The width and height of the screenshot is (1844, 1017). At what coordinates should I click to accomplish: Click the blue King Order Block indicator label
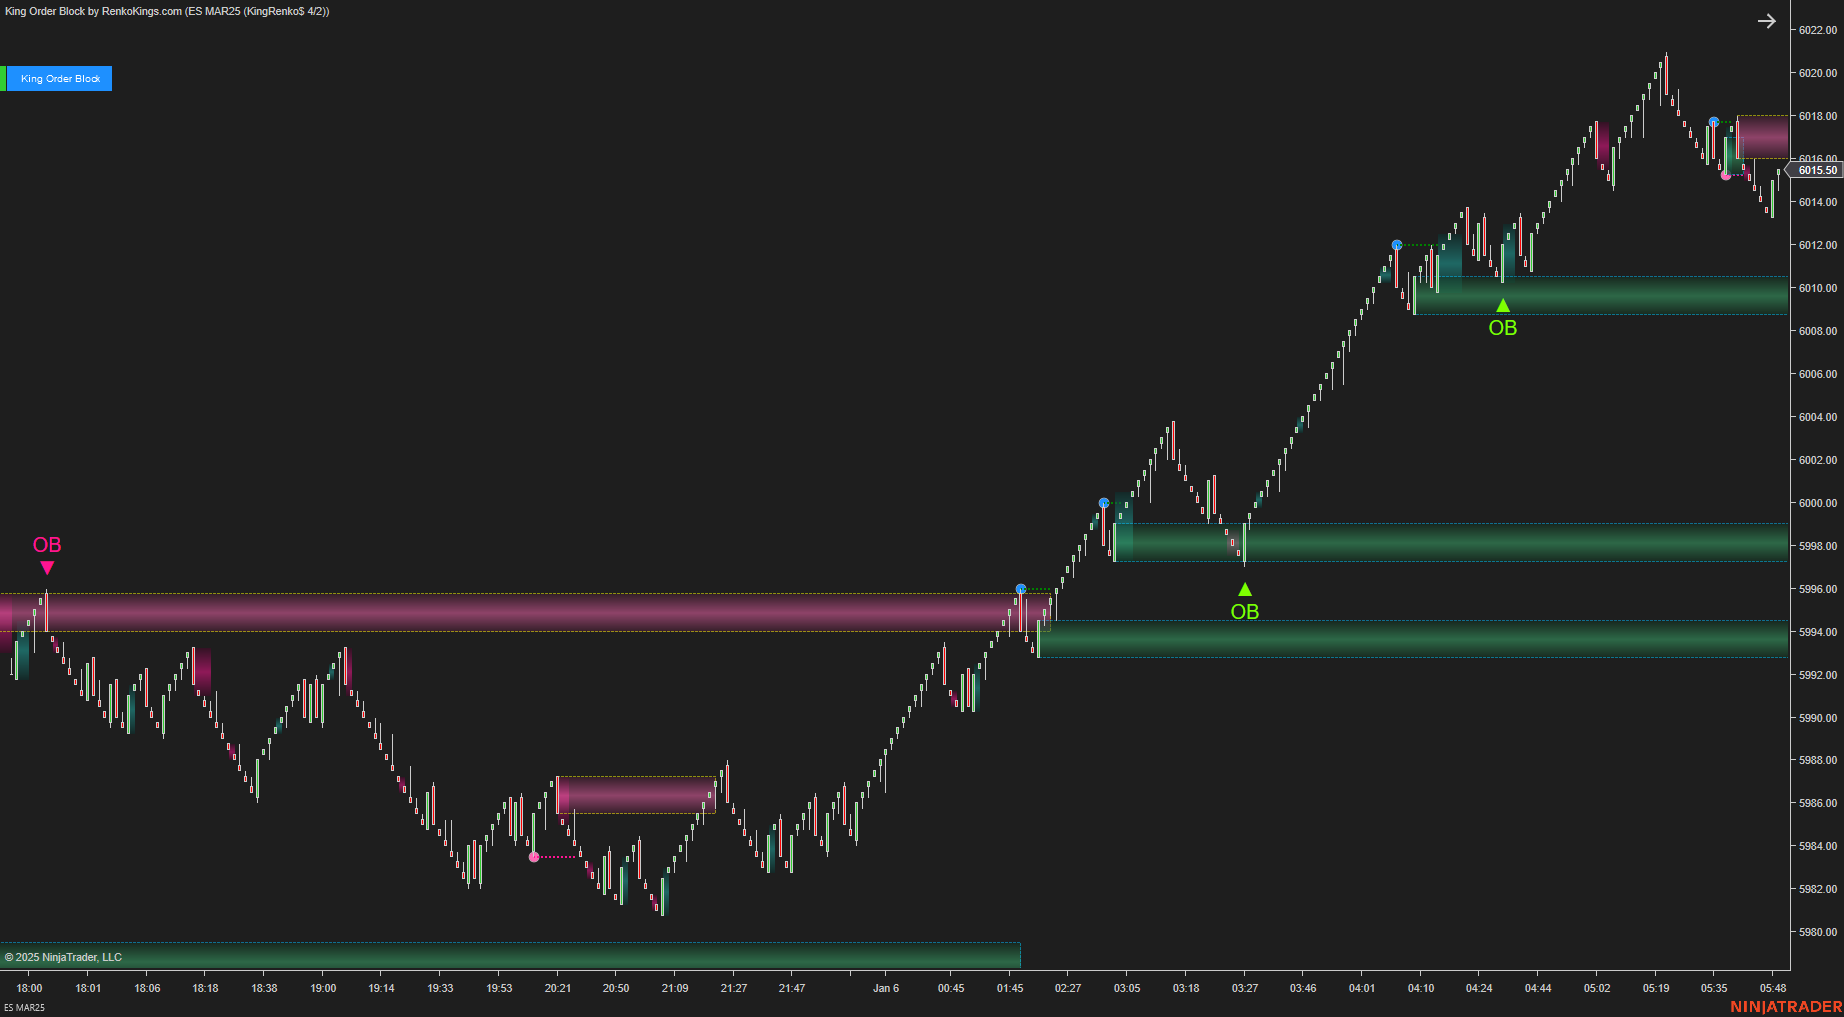[60, 78]
